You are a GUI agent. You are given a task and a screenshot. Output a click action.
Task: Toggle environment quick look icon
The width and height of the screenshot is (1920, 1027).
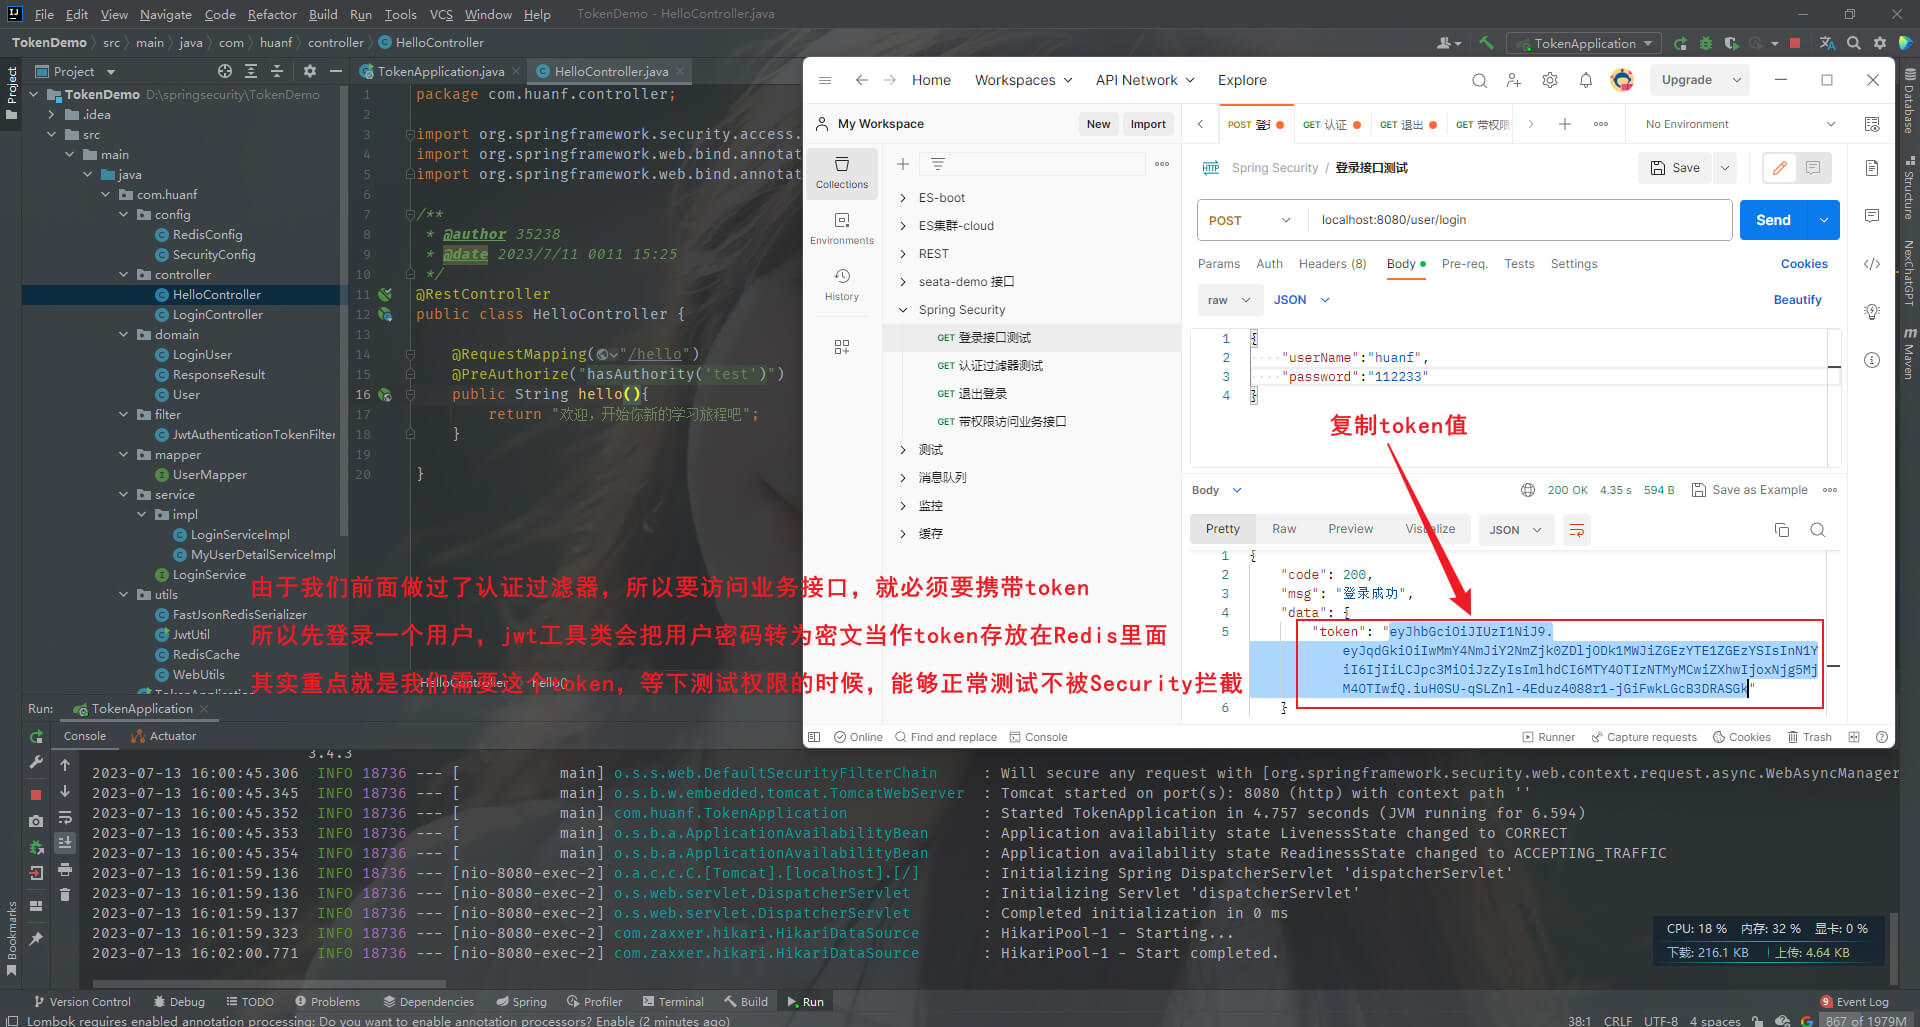(x=1872, y=124)
